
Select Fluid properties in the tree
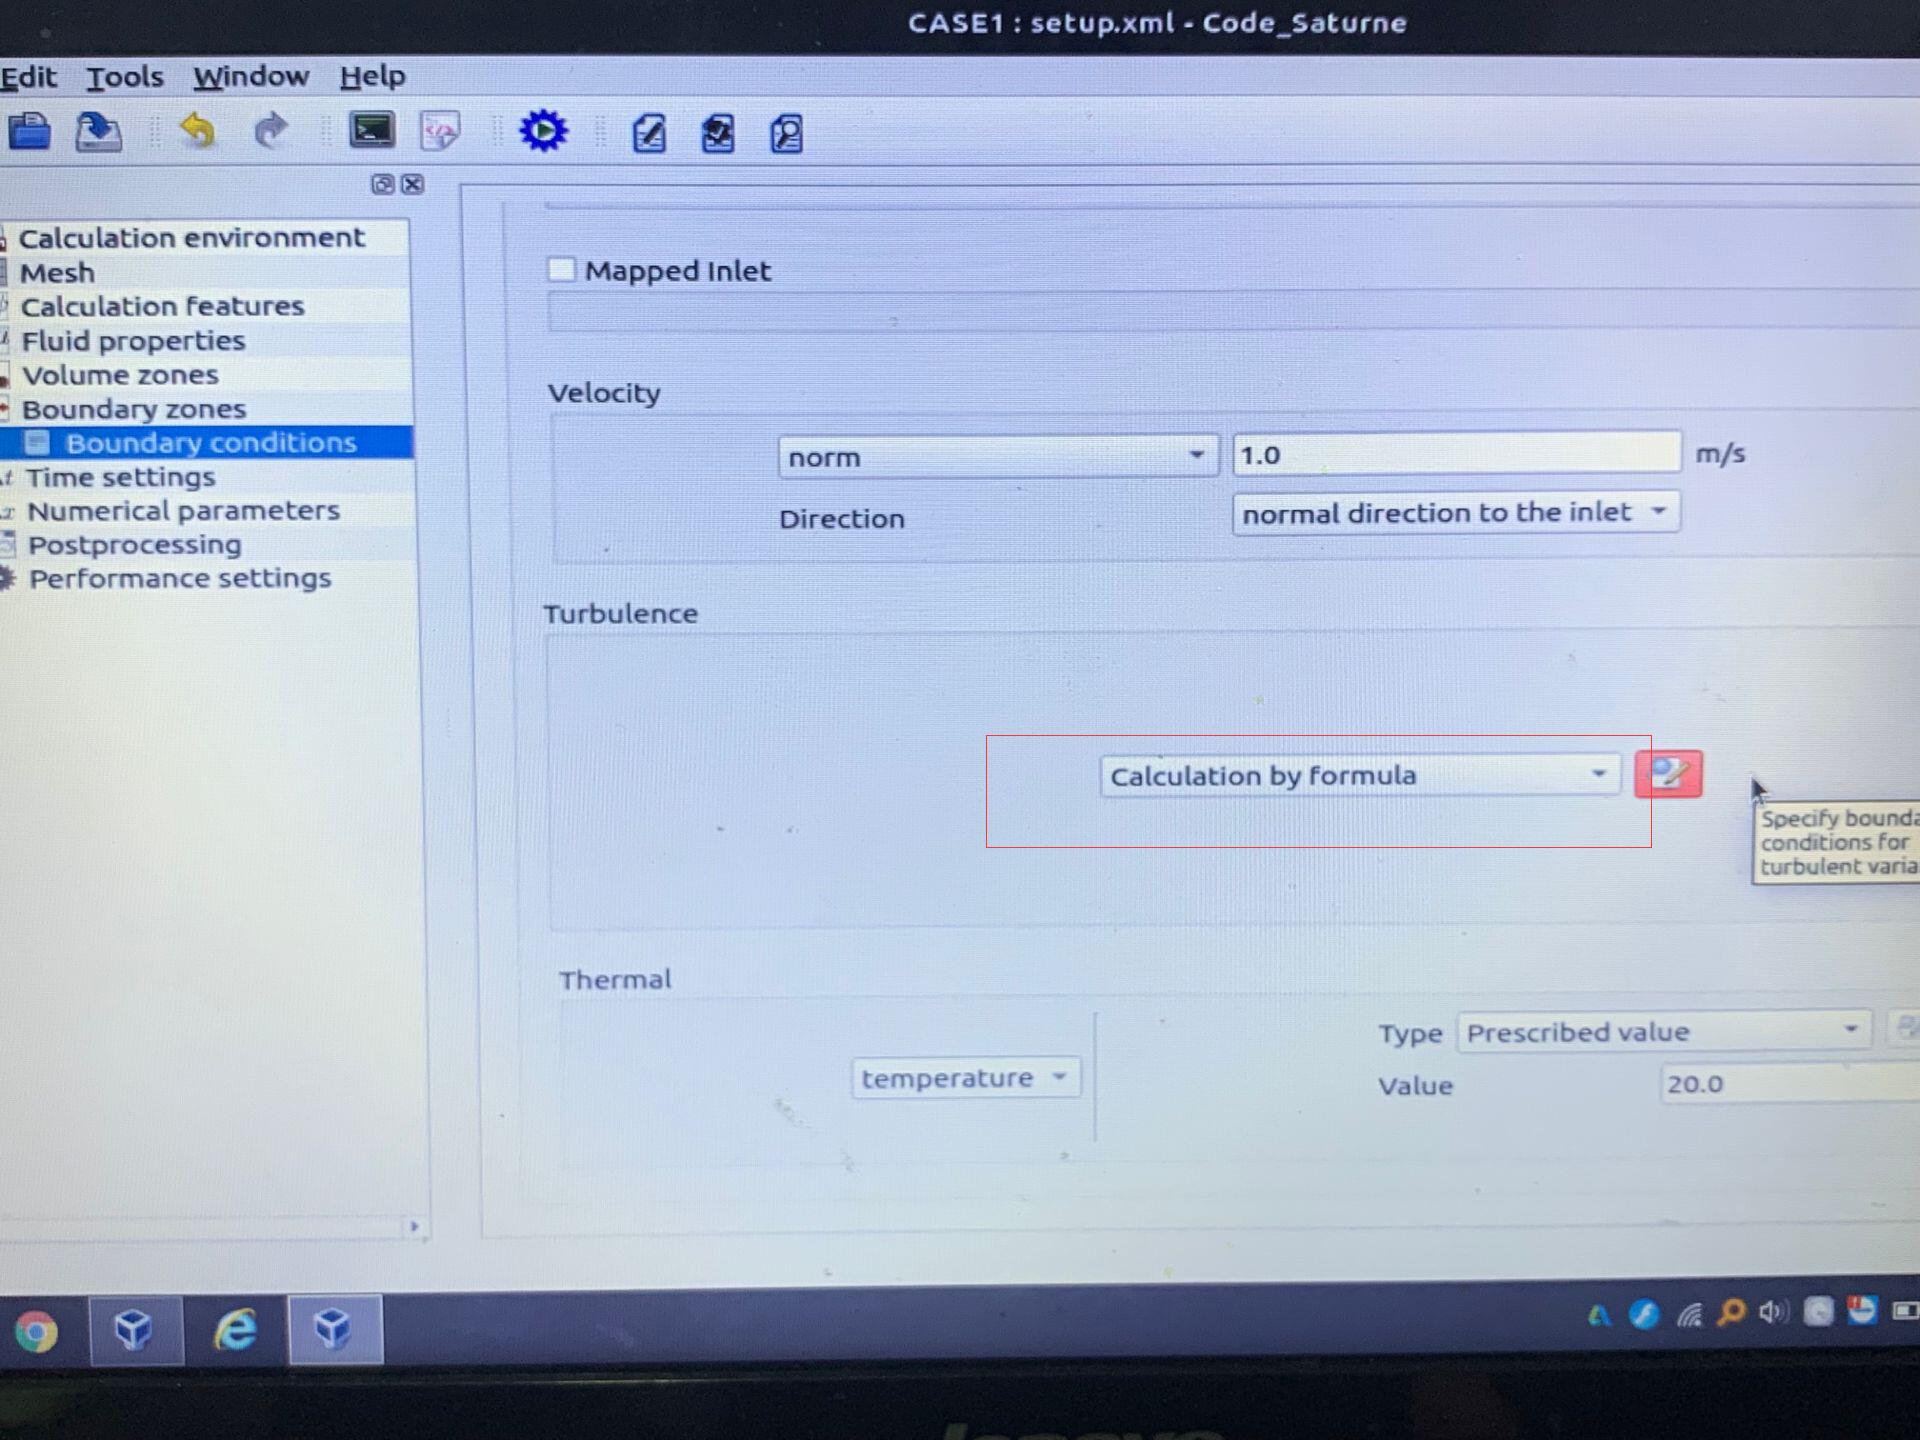[133, 341]
